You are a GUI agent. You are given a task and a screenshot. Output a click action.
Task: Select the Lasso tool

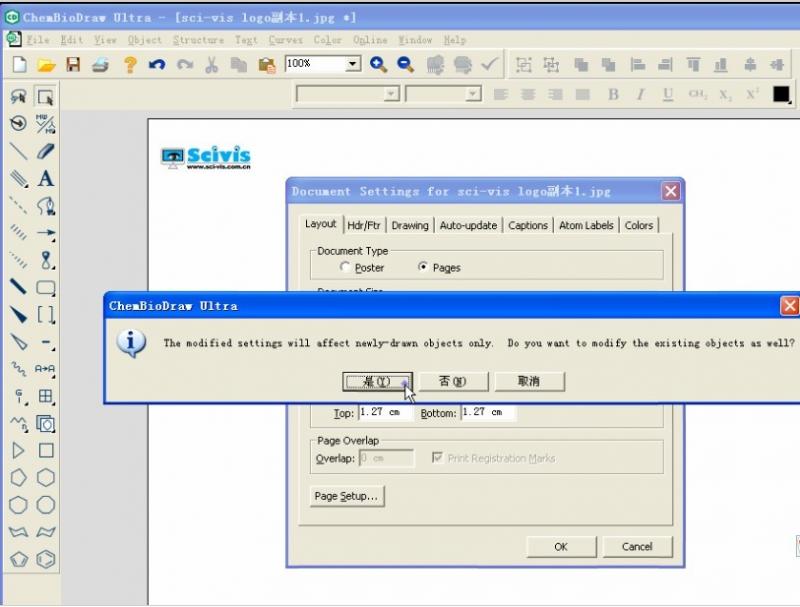click(18, 96)
